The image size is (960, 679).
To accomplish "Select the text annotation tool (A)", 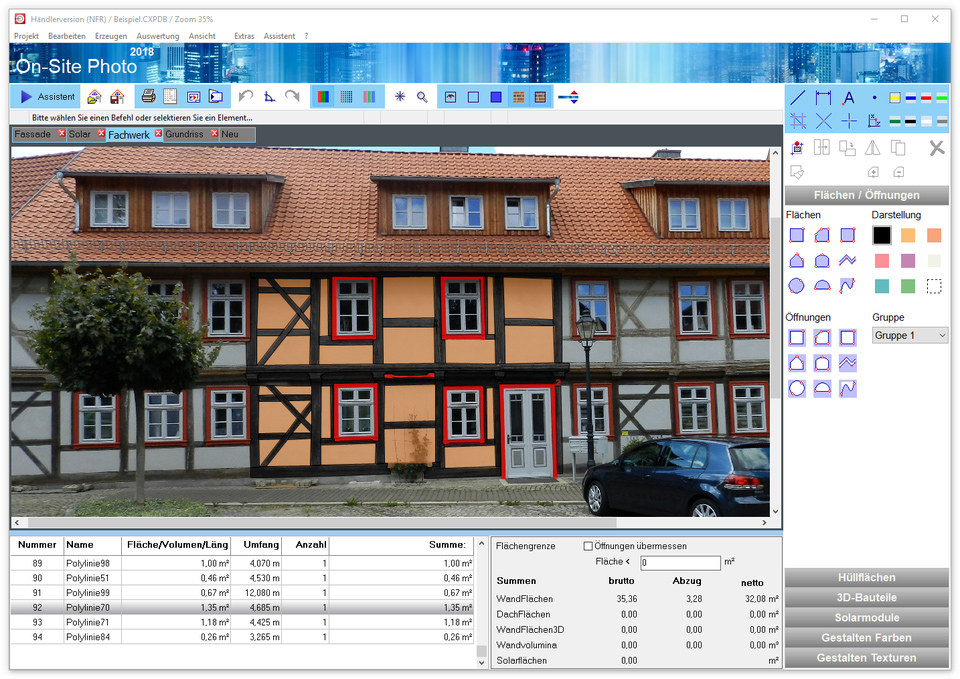I will tap(848, 98).
